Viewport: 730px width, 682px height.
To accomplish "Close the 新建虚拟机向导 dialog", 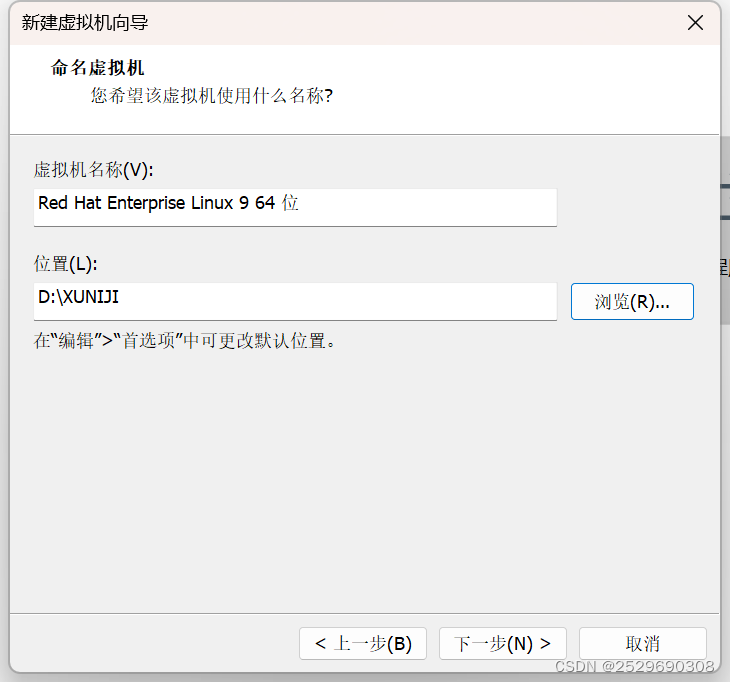I will point(696,22).
